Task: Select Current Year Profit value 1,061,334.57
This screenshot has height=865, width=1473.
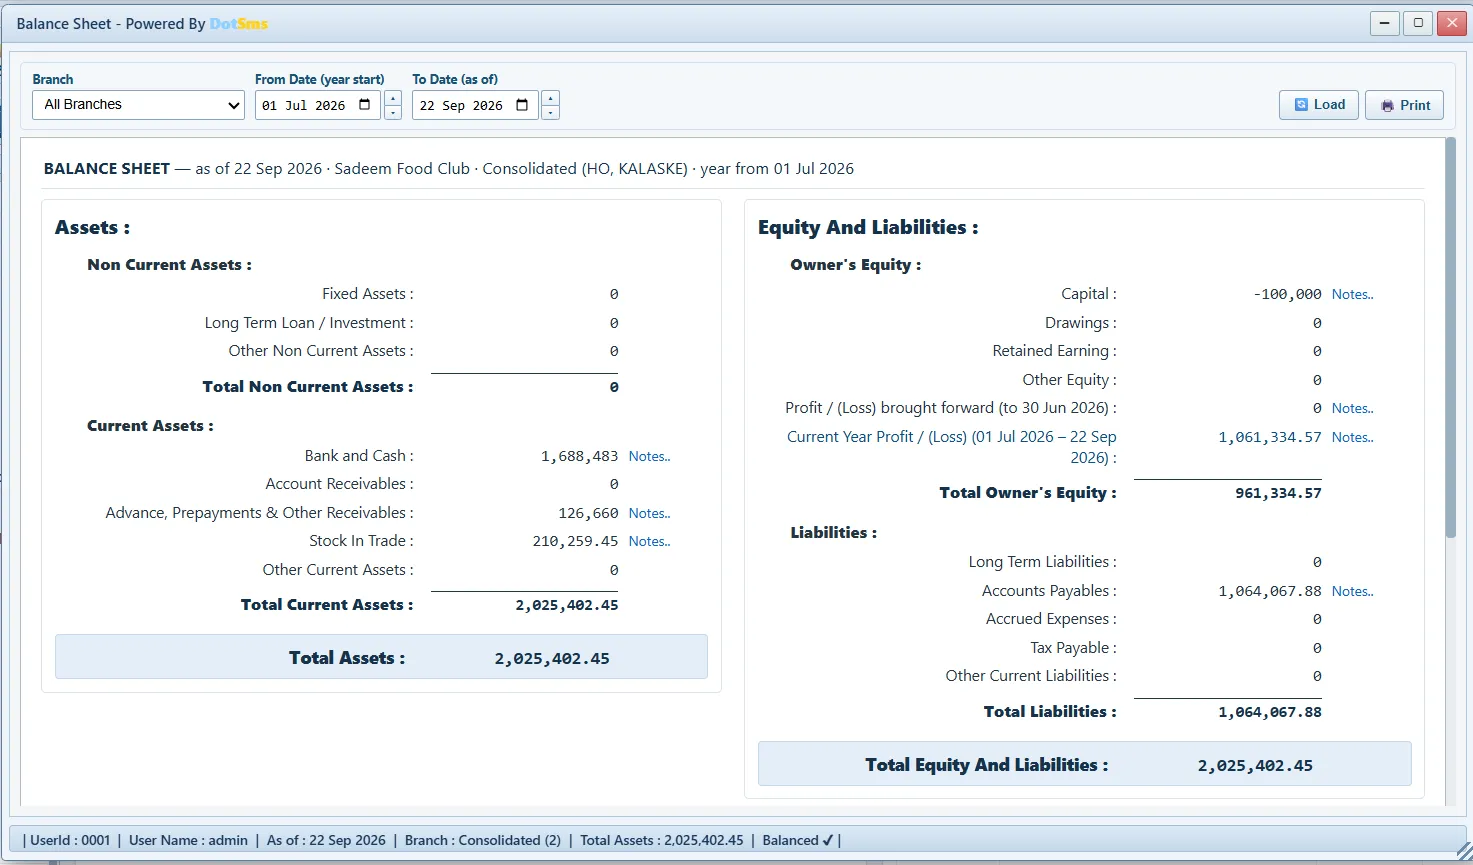Action: pos(1270,437)
